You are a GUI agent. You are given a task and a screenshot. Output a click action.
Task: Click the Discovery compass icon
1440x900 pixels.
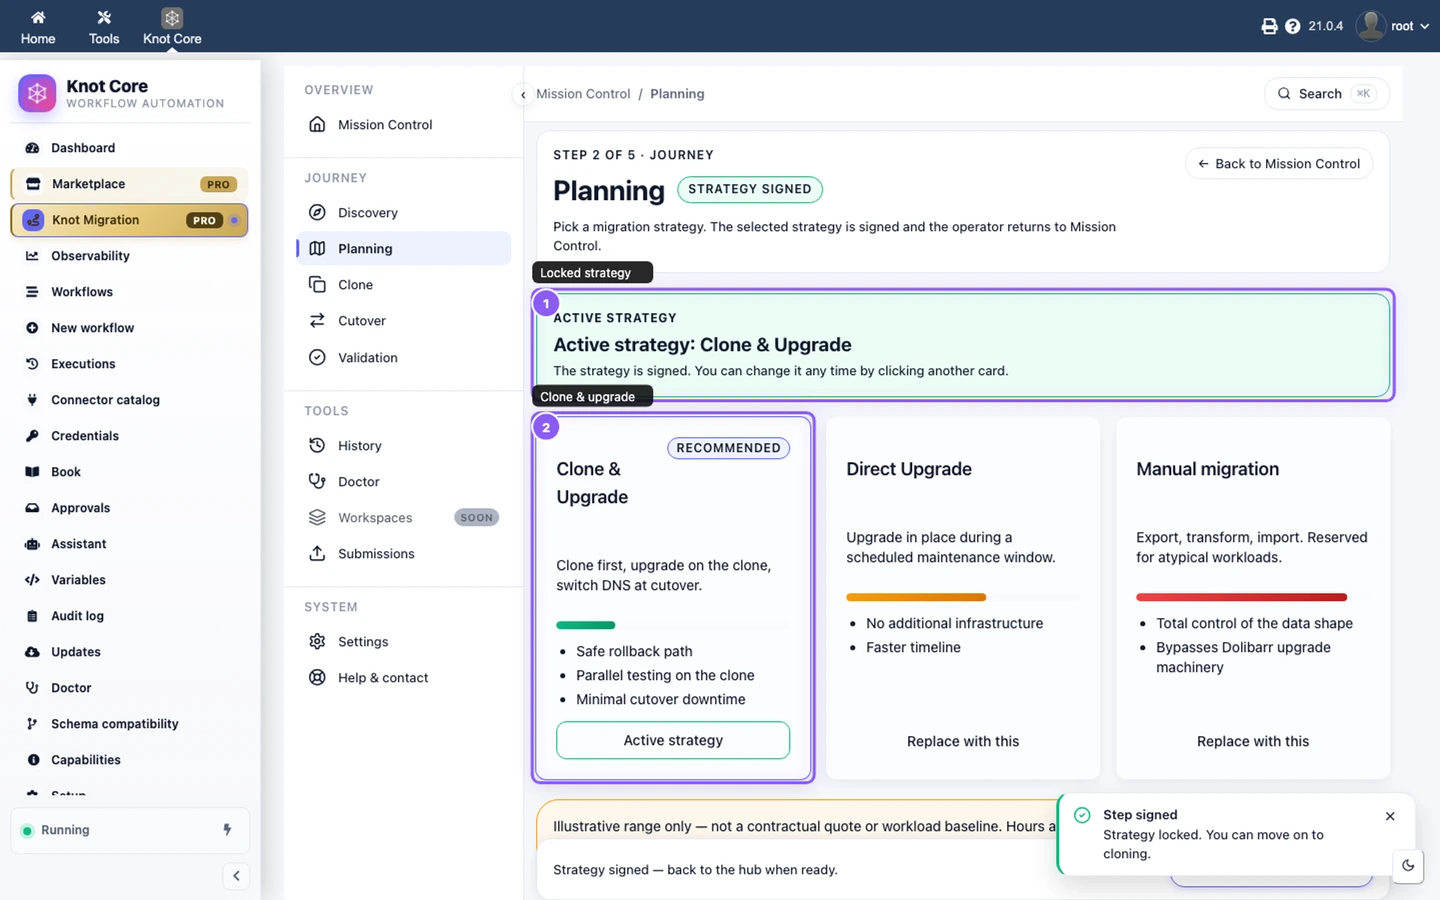click(317, 213)
